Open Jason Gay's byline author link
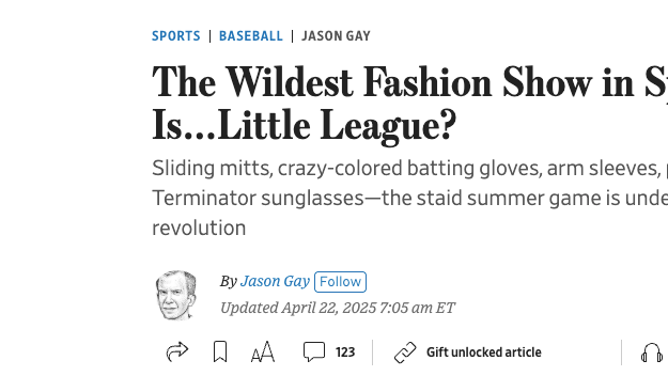Image resolution: width=668 pixels, height=376 pixels. tap(275, 281)
